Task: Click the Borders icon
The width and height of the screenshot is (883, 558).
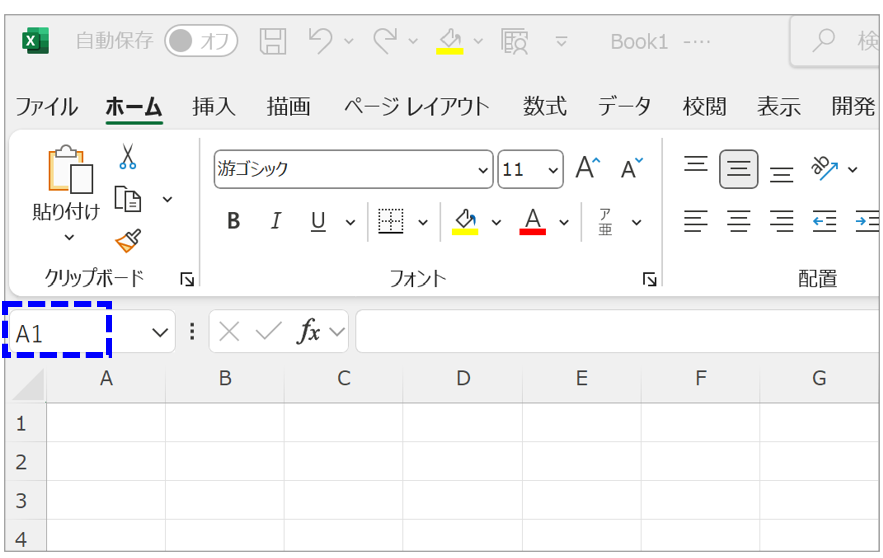Action: [391, 221]
